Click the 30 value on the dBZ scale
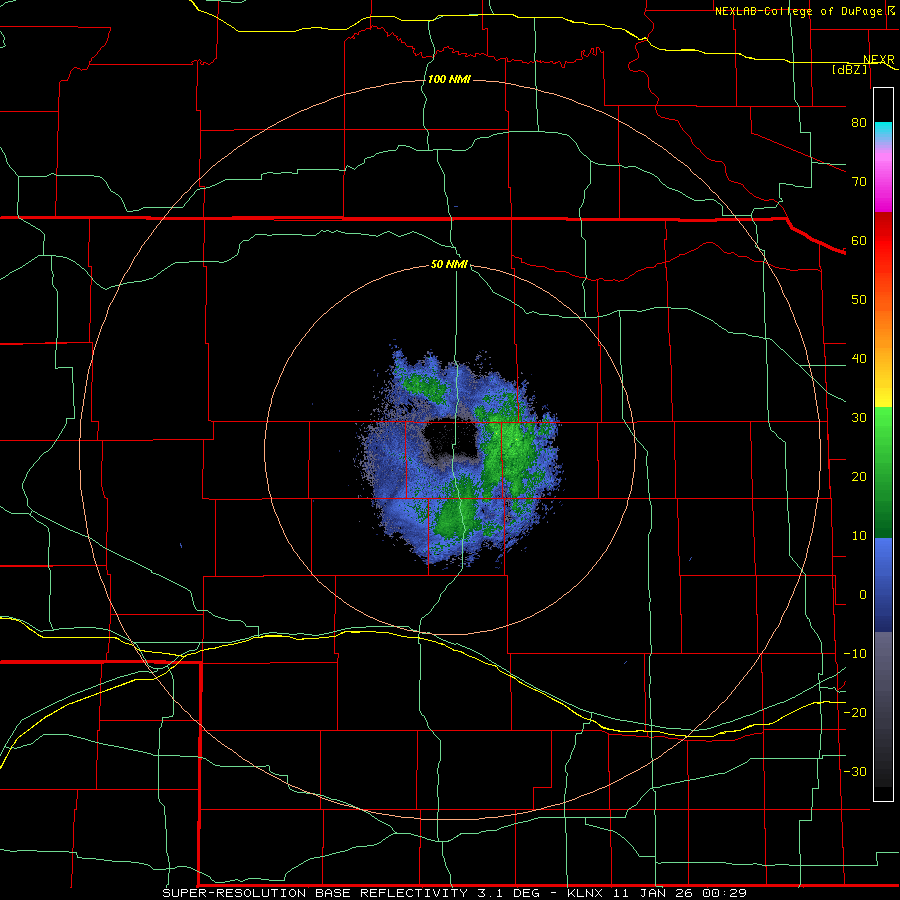Screen dimensions: 900x900 click(x=859, y=418)
